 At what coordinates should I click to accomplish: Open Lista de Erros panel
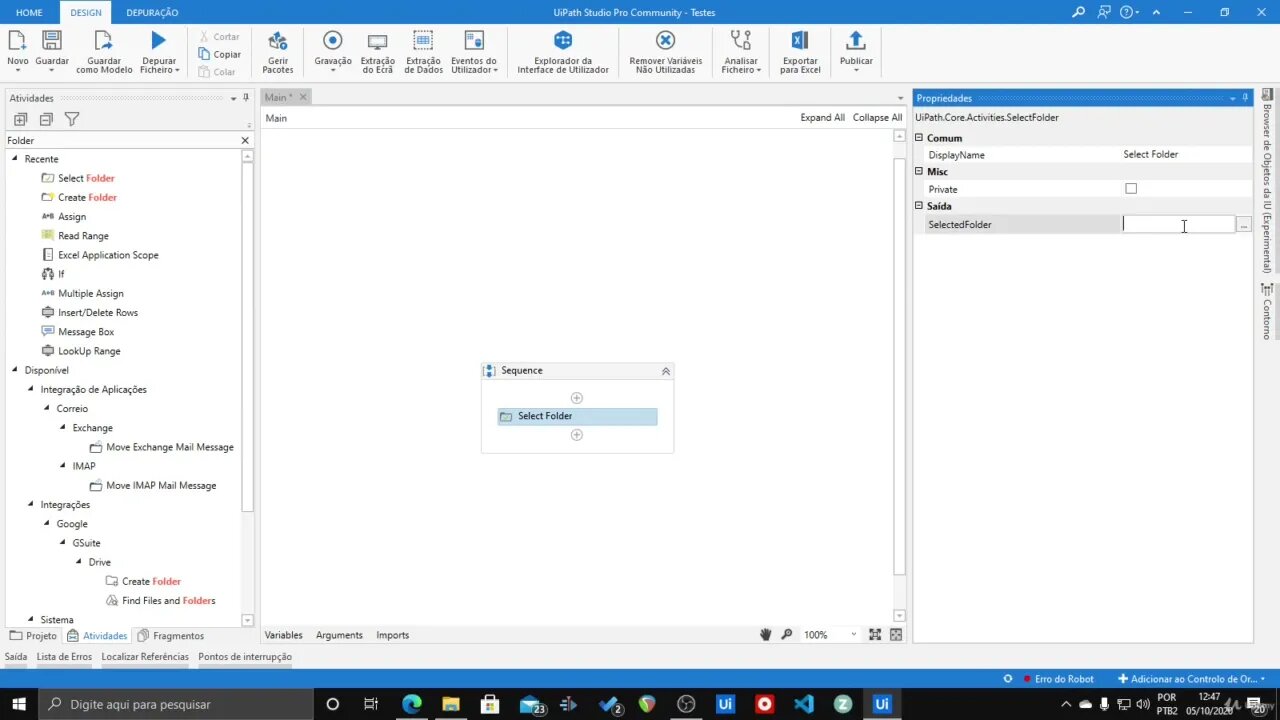(x=64, y=657)
